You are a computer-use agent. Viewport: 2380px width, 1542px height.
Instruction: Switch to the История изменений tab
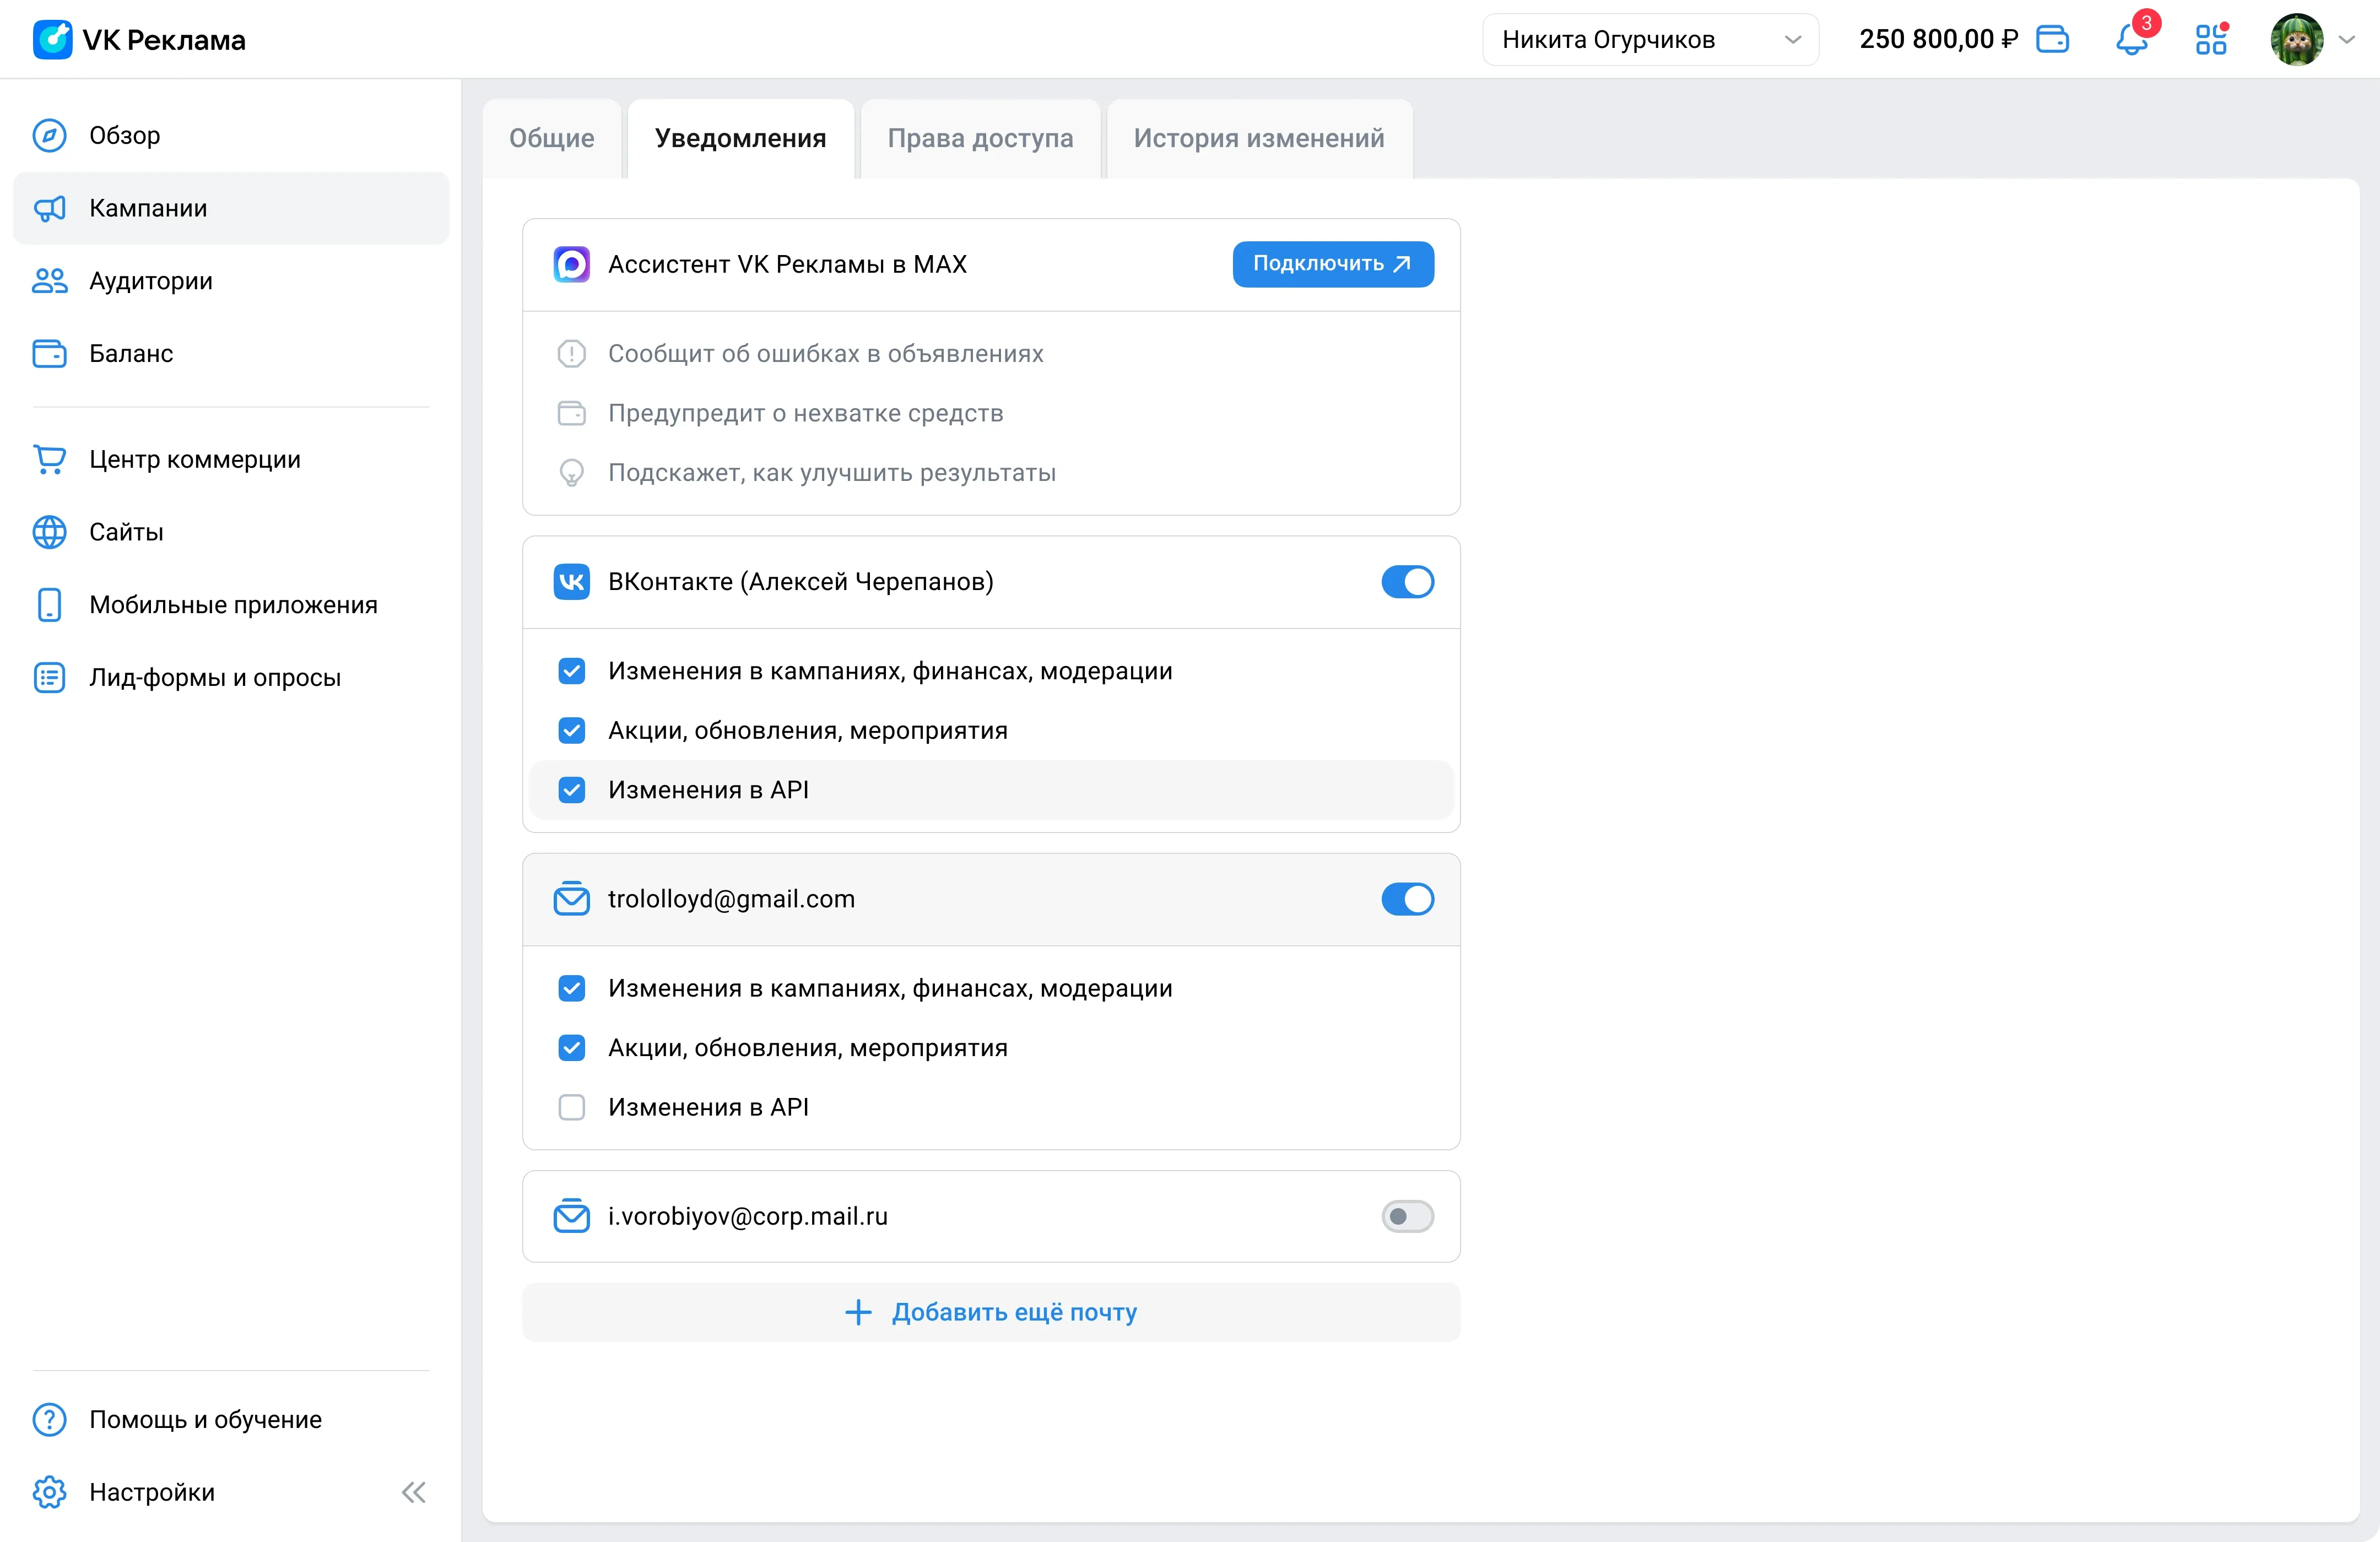click(1259, 138)
